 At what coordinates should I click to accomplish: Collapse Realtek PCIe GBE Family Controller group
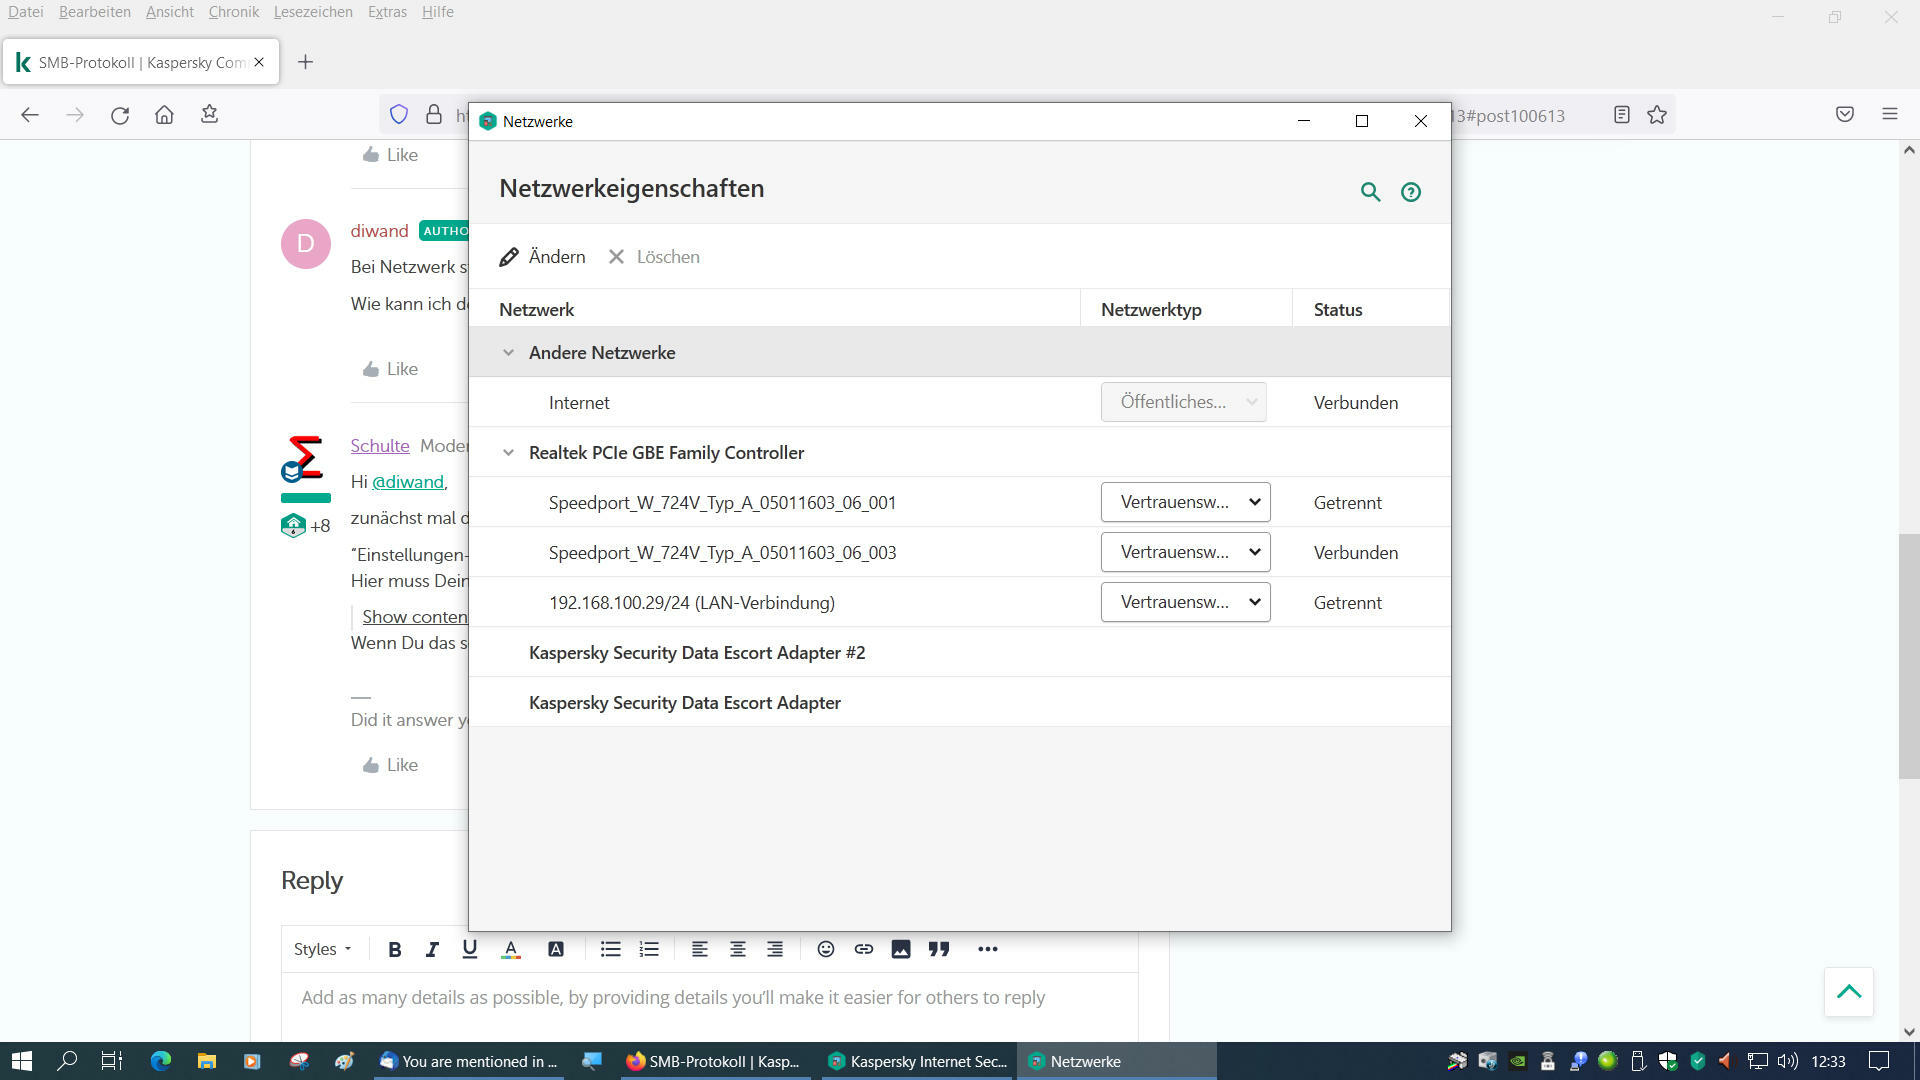[508, 453]
